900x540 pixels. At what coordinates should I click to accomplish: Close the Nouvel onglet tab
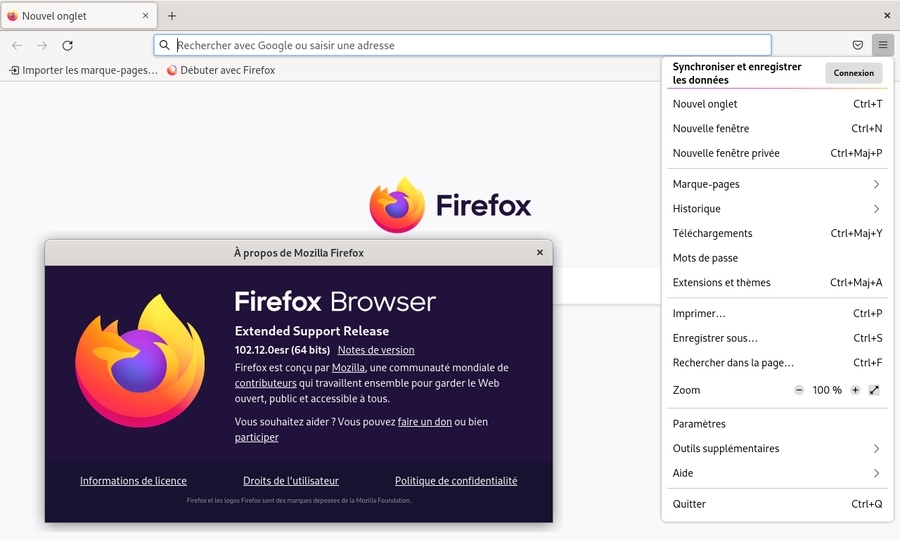tap(145, 15)
